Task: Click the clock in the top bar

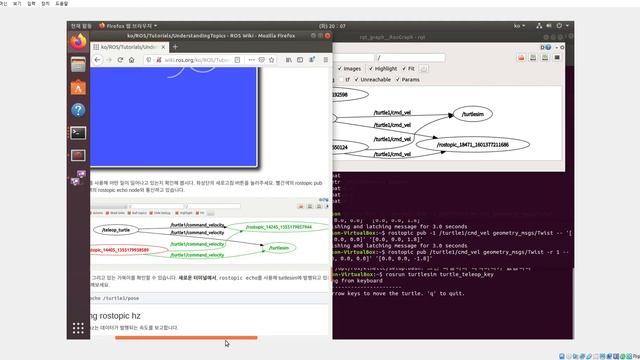Action: 332,26
